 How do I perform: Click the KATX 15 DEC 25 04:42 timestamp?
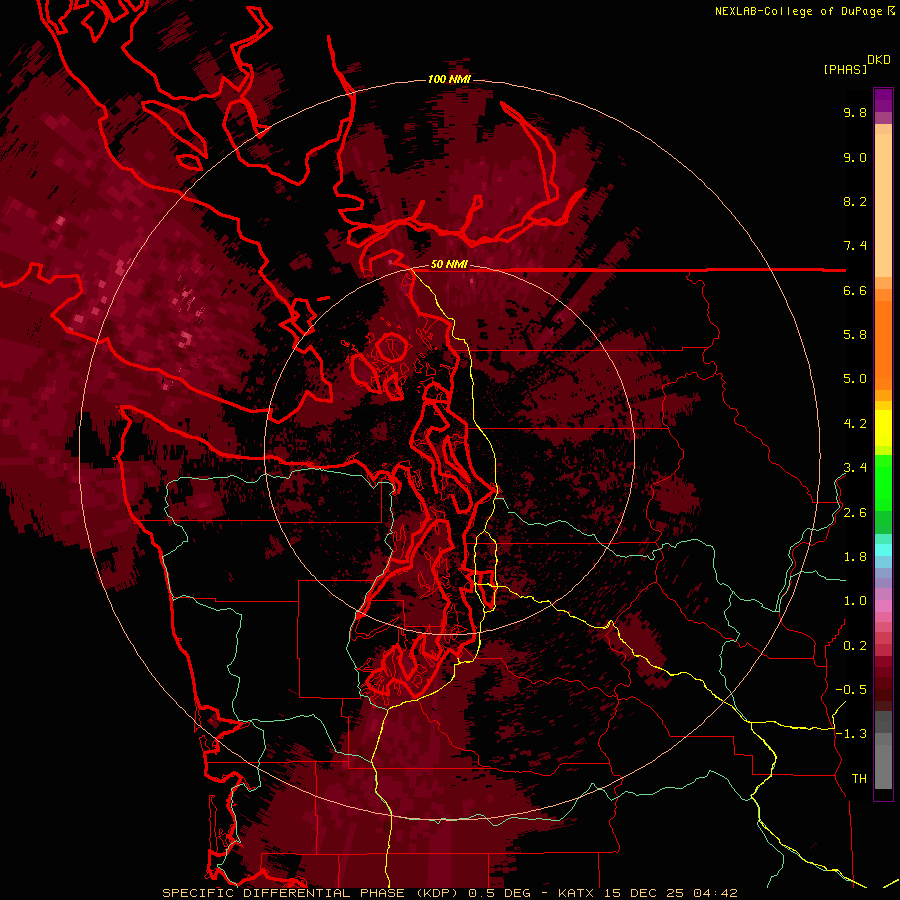[x=647, y=893]
